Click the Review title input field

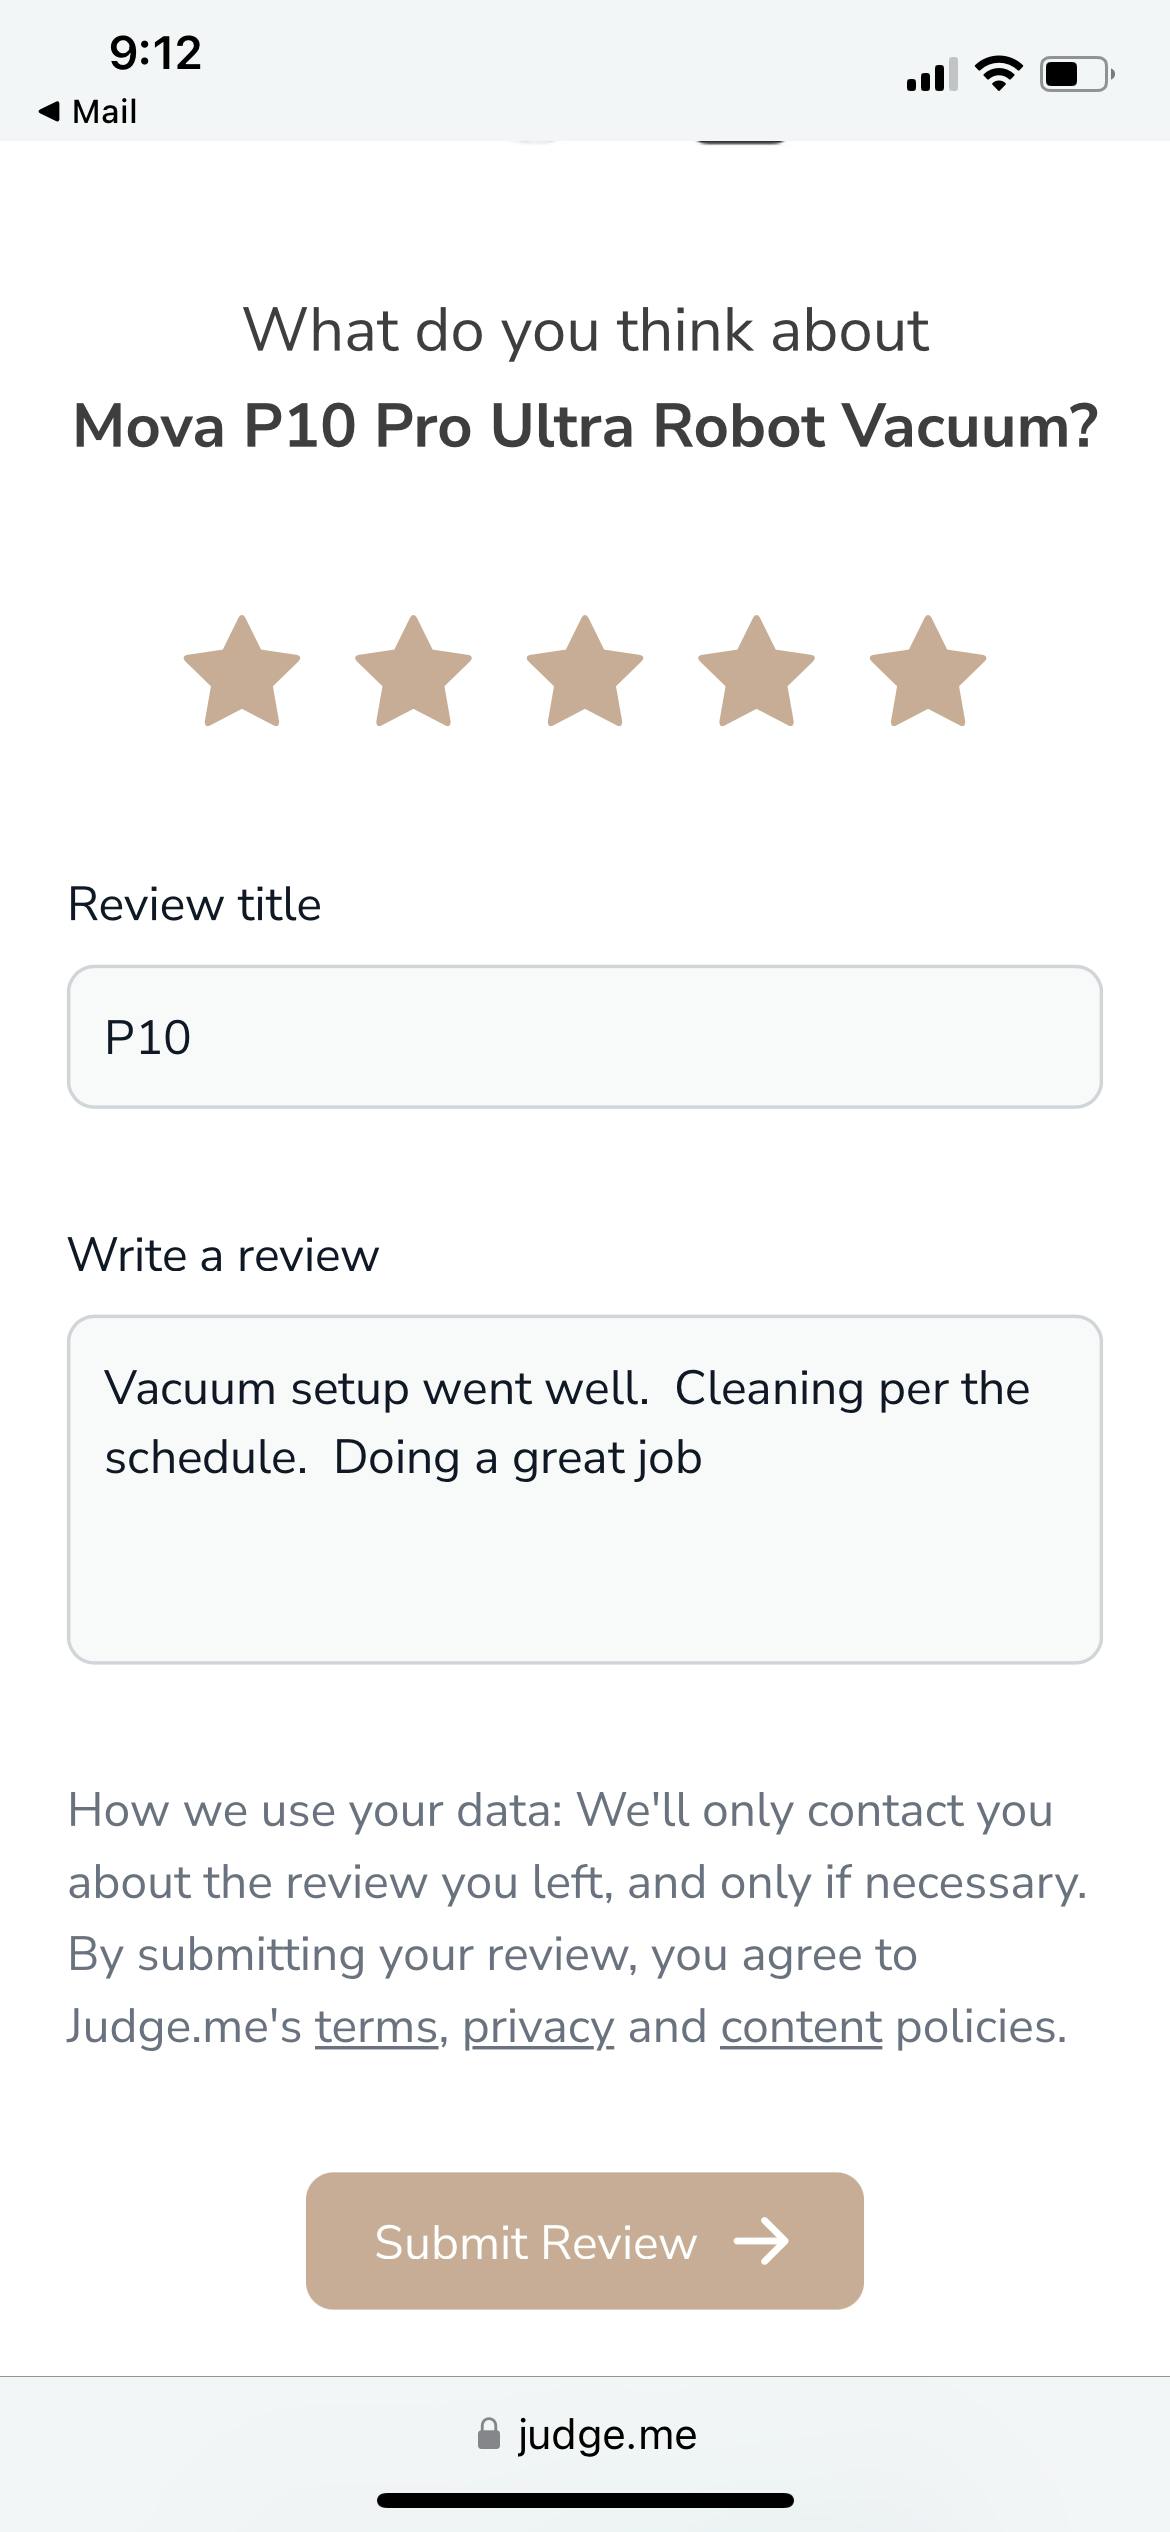click(585, 1037)
